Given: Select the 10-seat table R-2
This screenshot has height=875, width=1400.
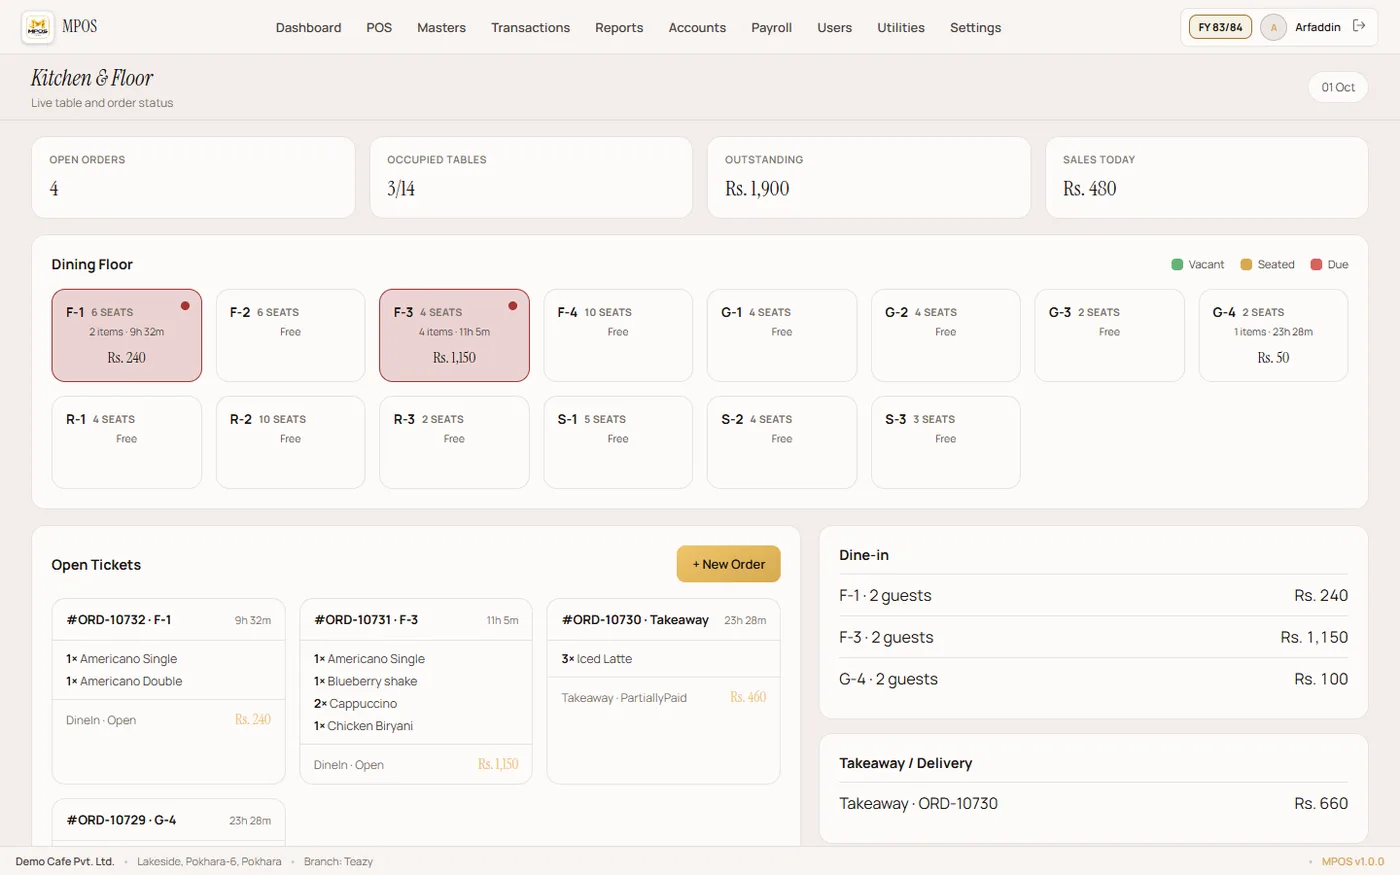Looking at the screenshot, I should coord(290,442).
